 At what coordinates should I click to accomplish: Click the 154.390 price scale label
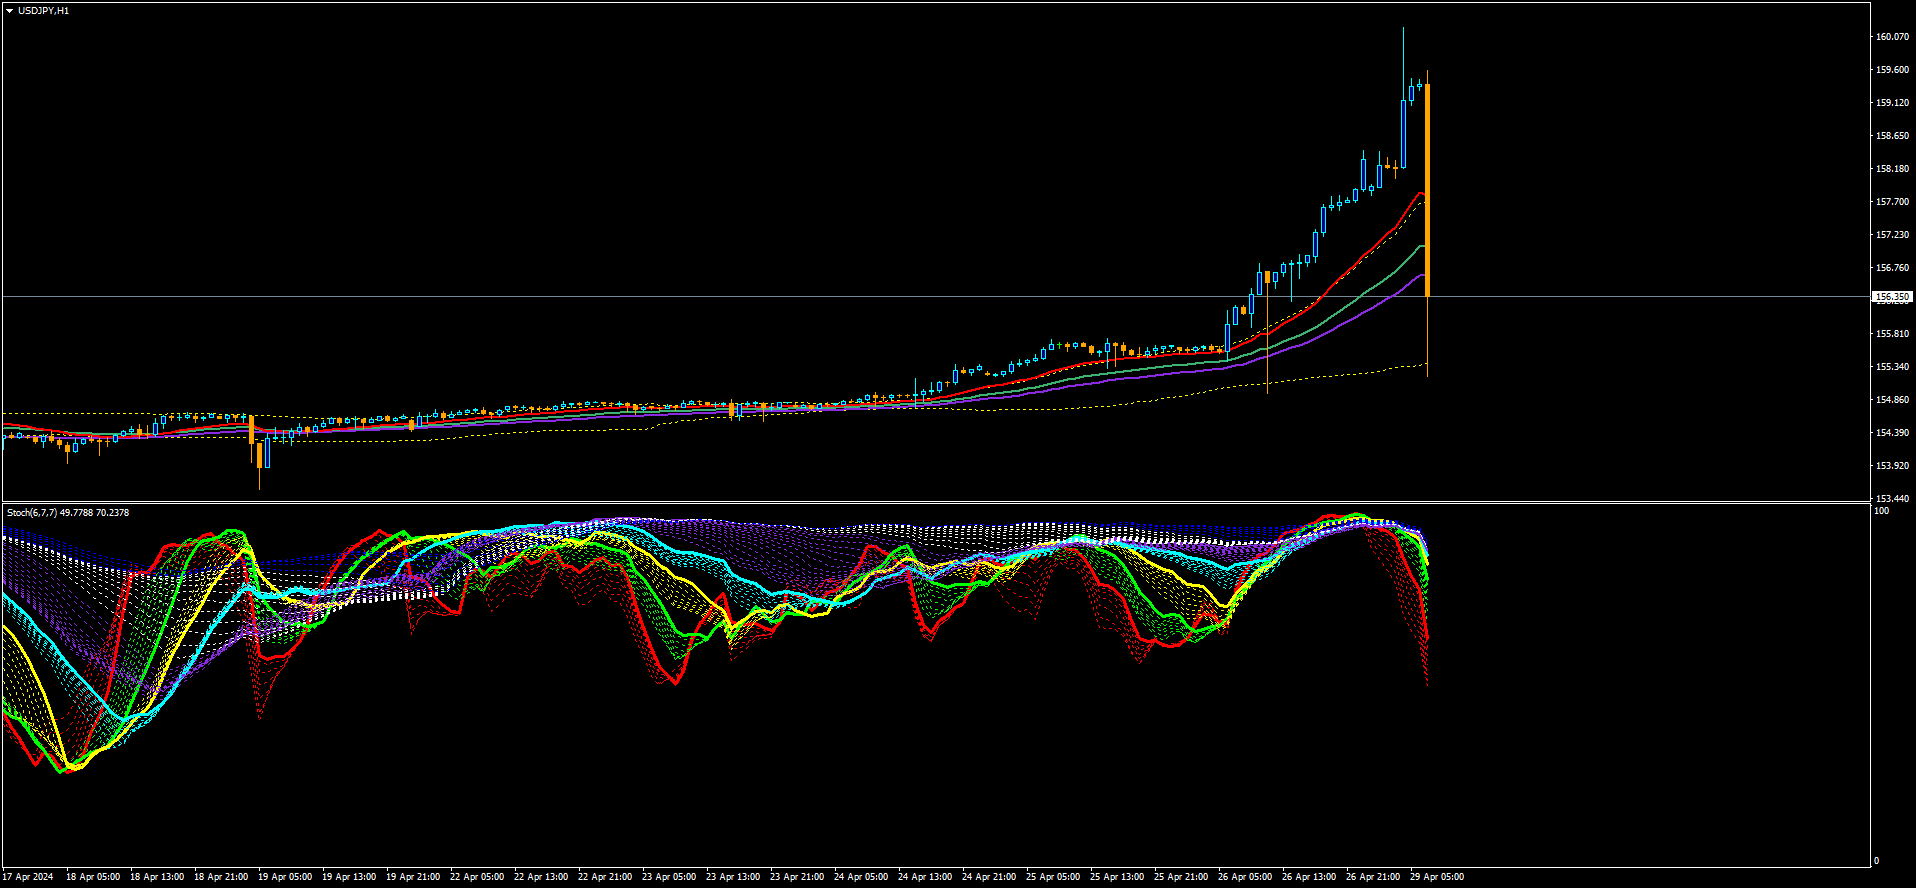pyautogui.click(x=1892, y=433)
